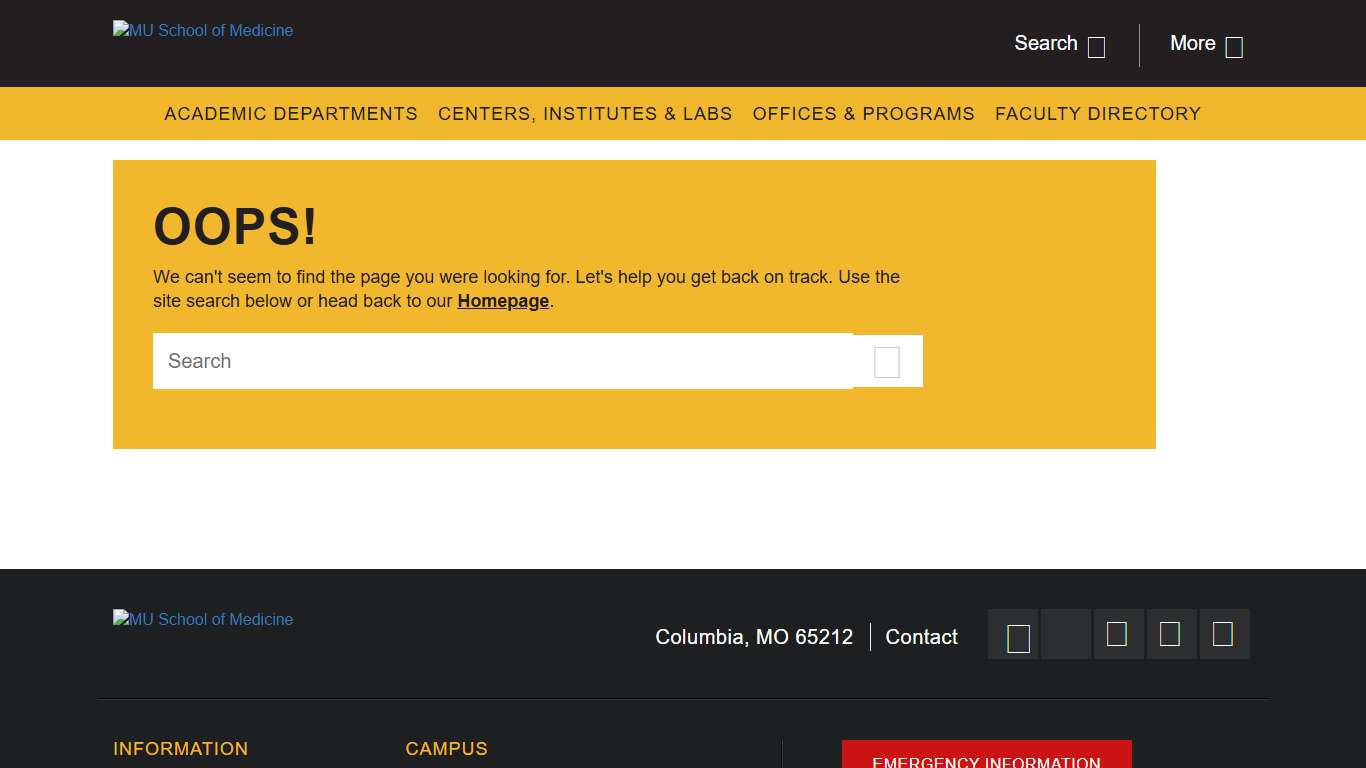Click the search button inside the site search bar
This screenshot has height=768, width=1366.
[887, 361]
